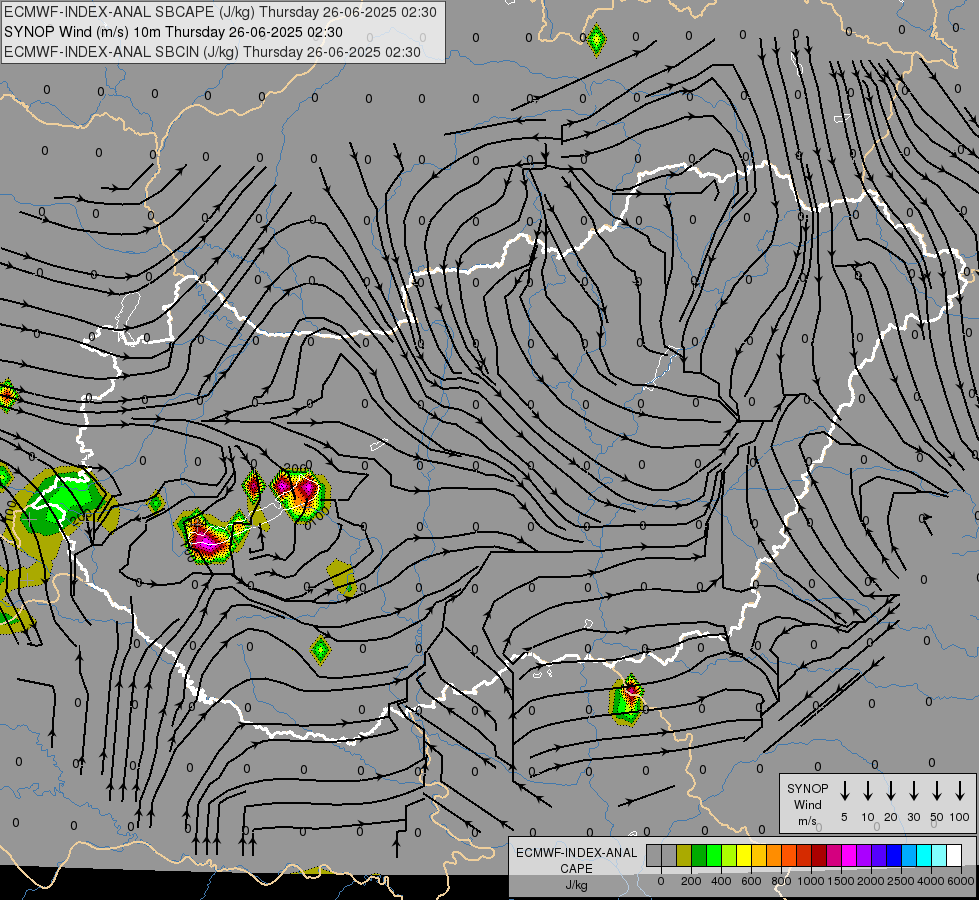Pick the pink-magenta swatch left of 1500 tick
The image size is (979, 900).
834,855
